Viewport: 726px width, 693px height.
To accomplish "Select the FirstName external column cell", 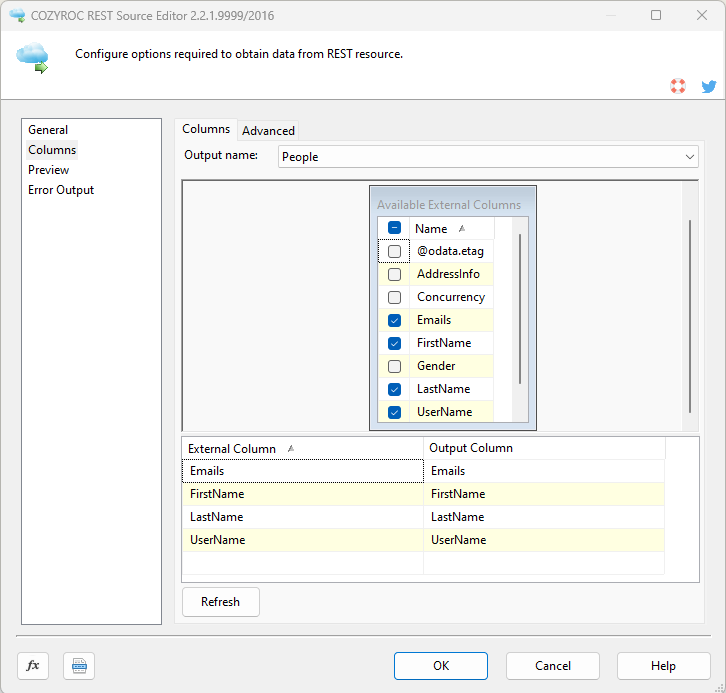I will coord(303,494).
